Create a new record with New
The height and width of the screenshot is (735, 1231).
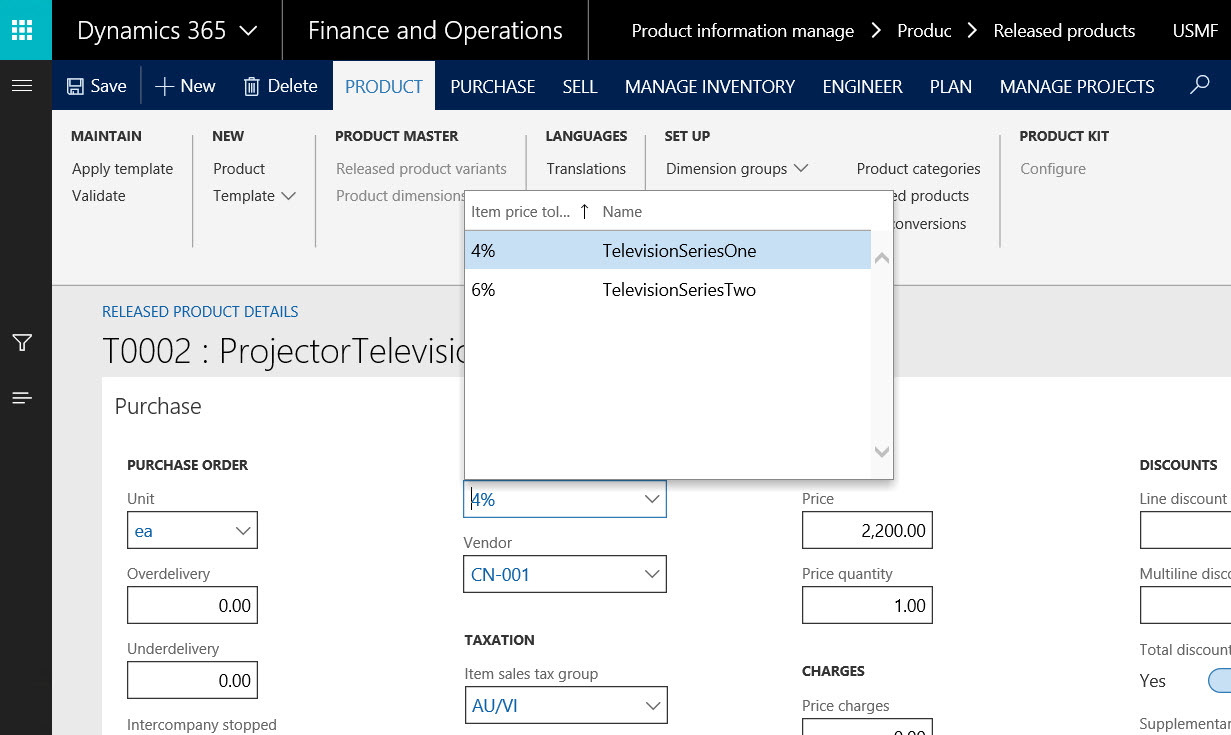(x=185, y=86)
